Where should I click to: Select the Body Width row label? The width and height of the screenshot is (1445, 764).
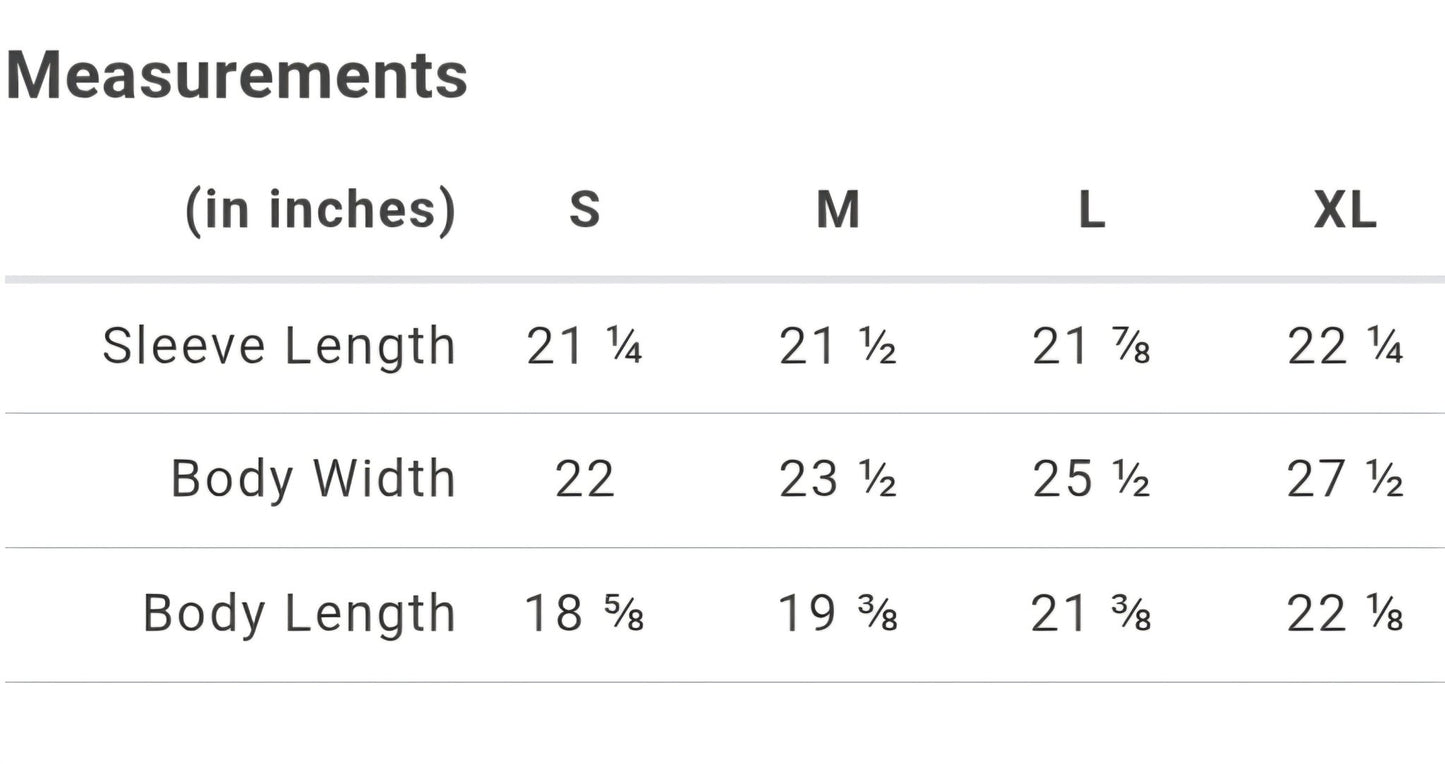[x=313, y=479]
